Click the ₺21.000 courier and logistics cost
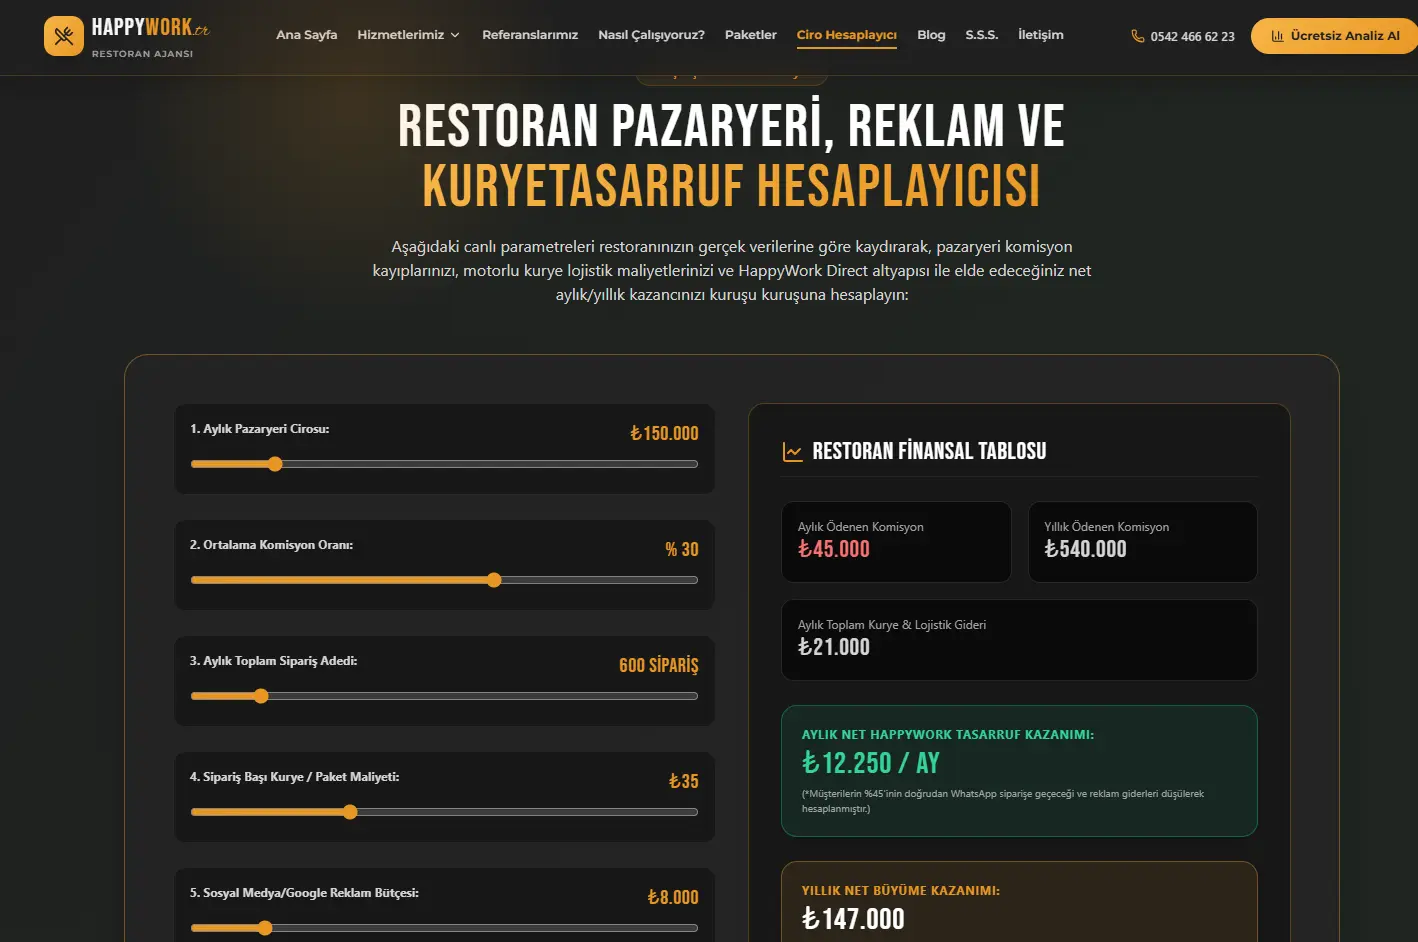 point(834,647)
